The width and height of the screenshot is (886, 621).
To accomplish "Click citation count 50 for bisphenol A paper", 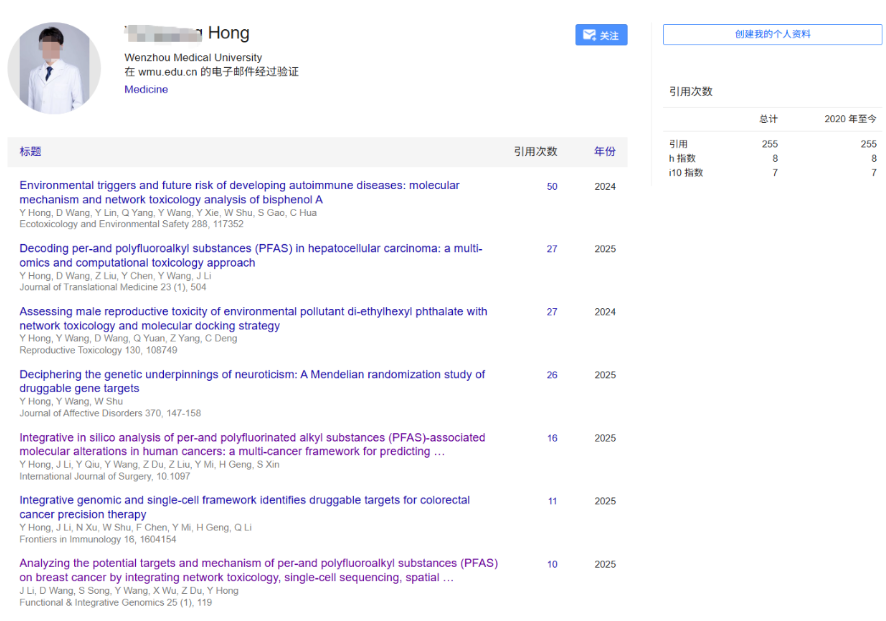I will tap(552, 186).
